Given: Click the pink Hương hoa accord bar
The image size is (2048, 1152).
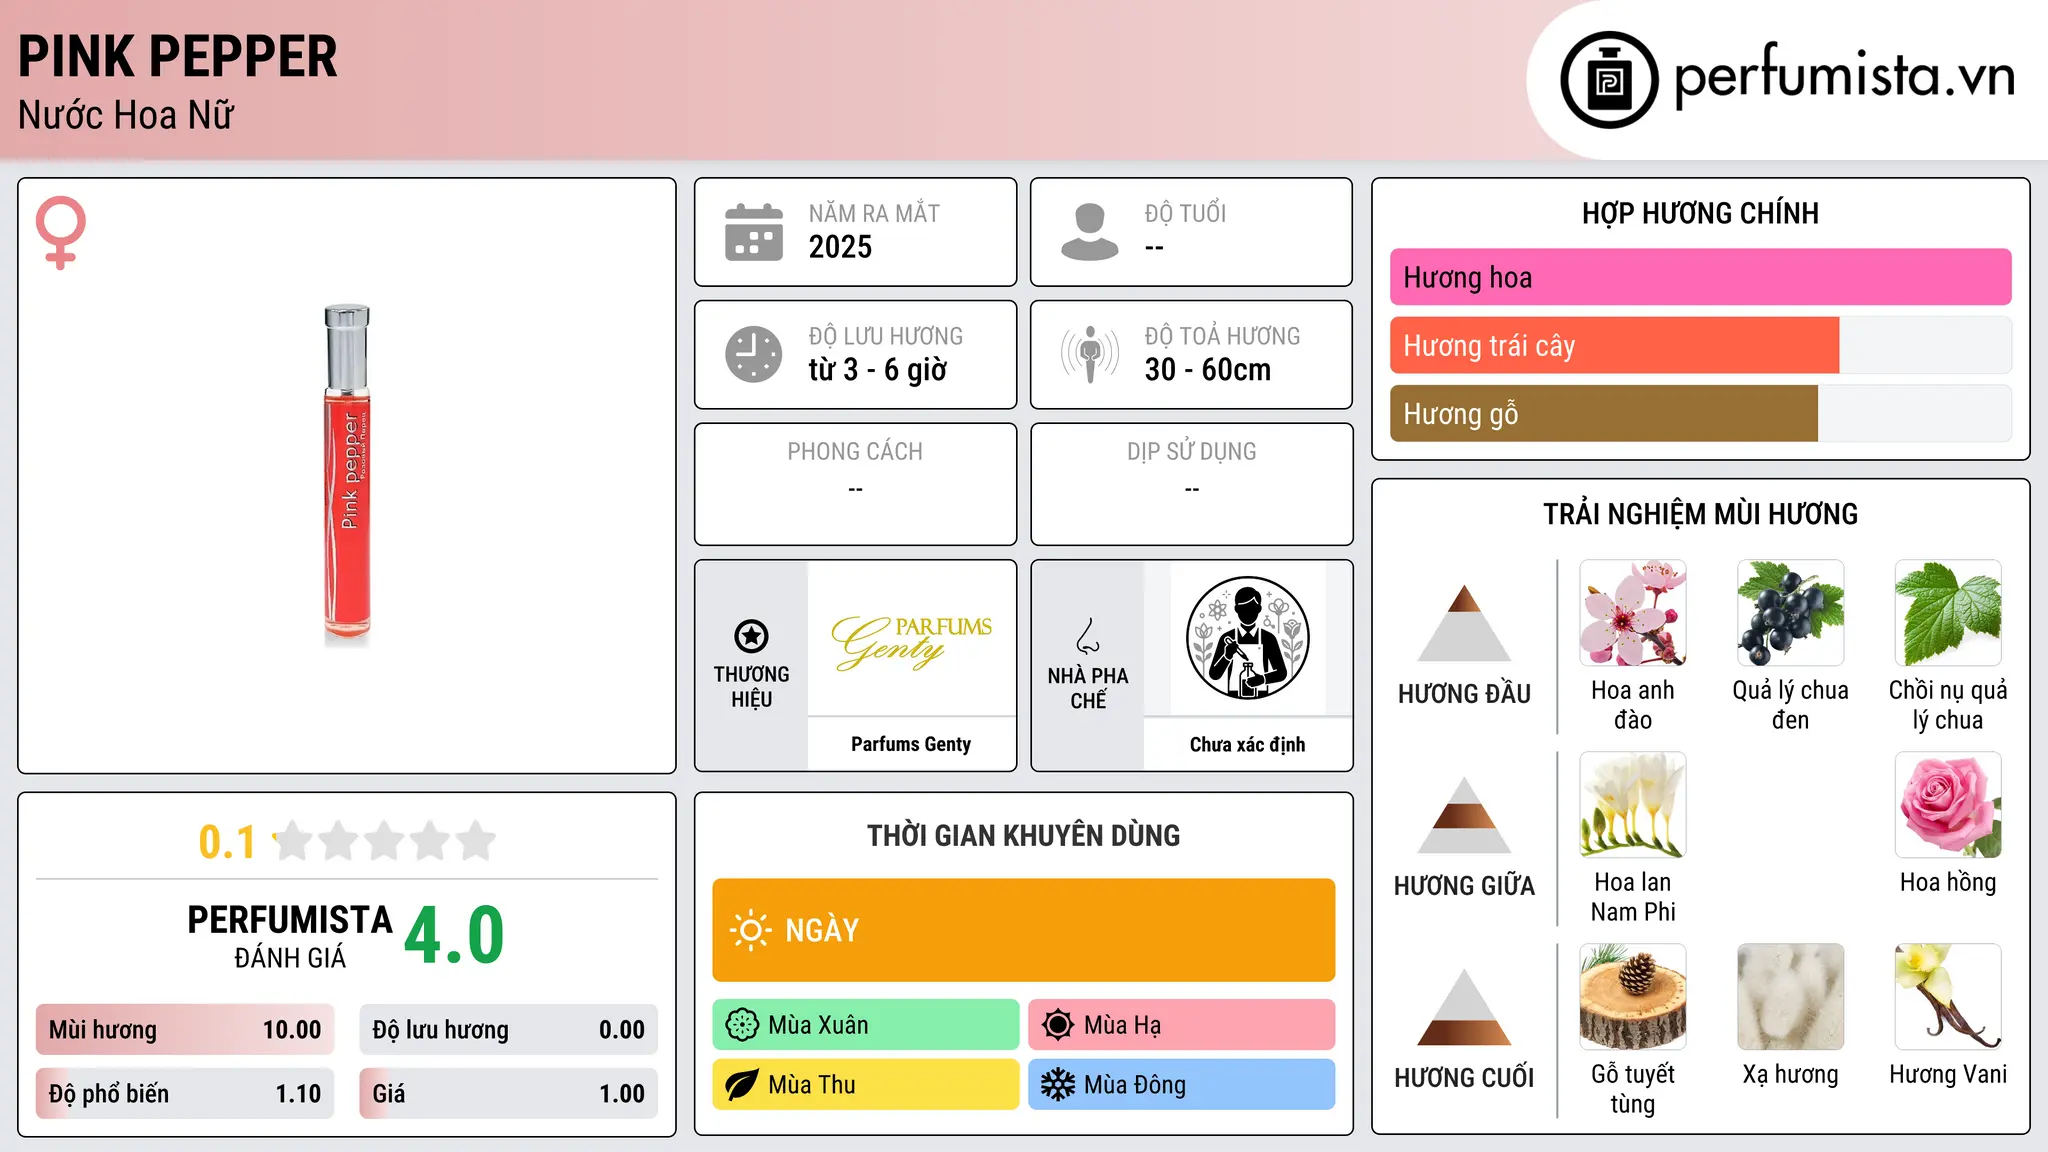Looking at the screenshot, I should pyautogui.click(x=1700, y=277).
